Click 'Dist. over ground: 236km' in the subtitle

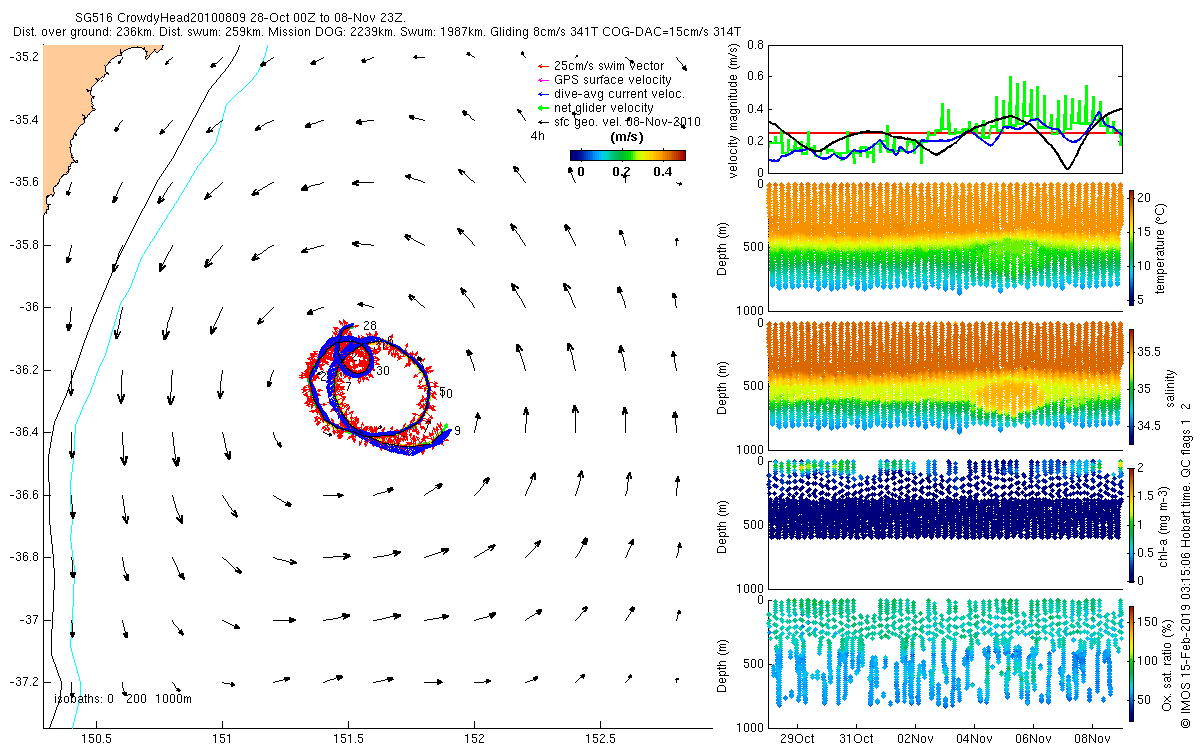86,32
